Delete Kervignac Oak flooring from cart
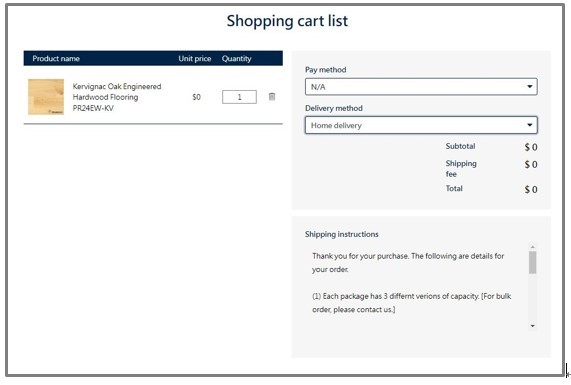This screenshot has height=385, width=571. 272,97
